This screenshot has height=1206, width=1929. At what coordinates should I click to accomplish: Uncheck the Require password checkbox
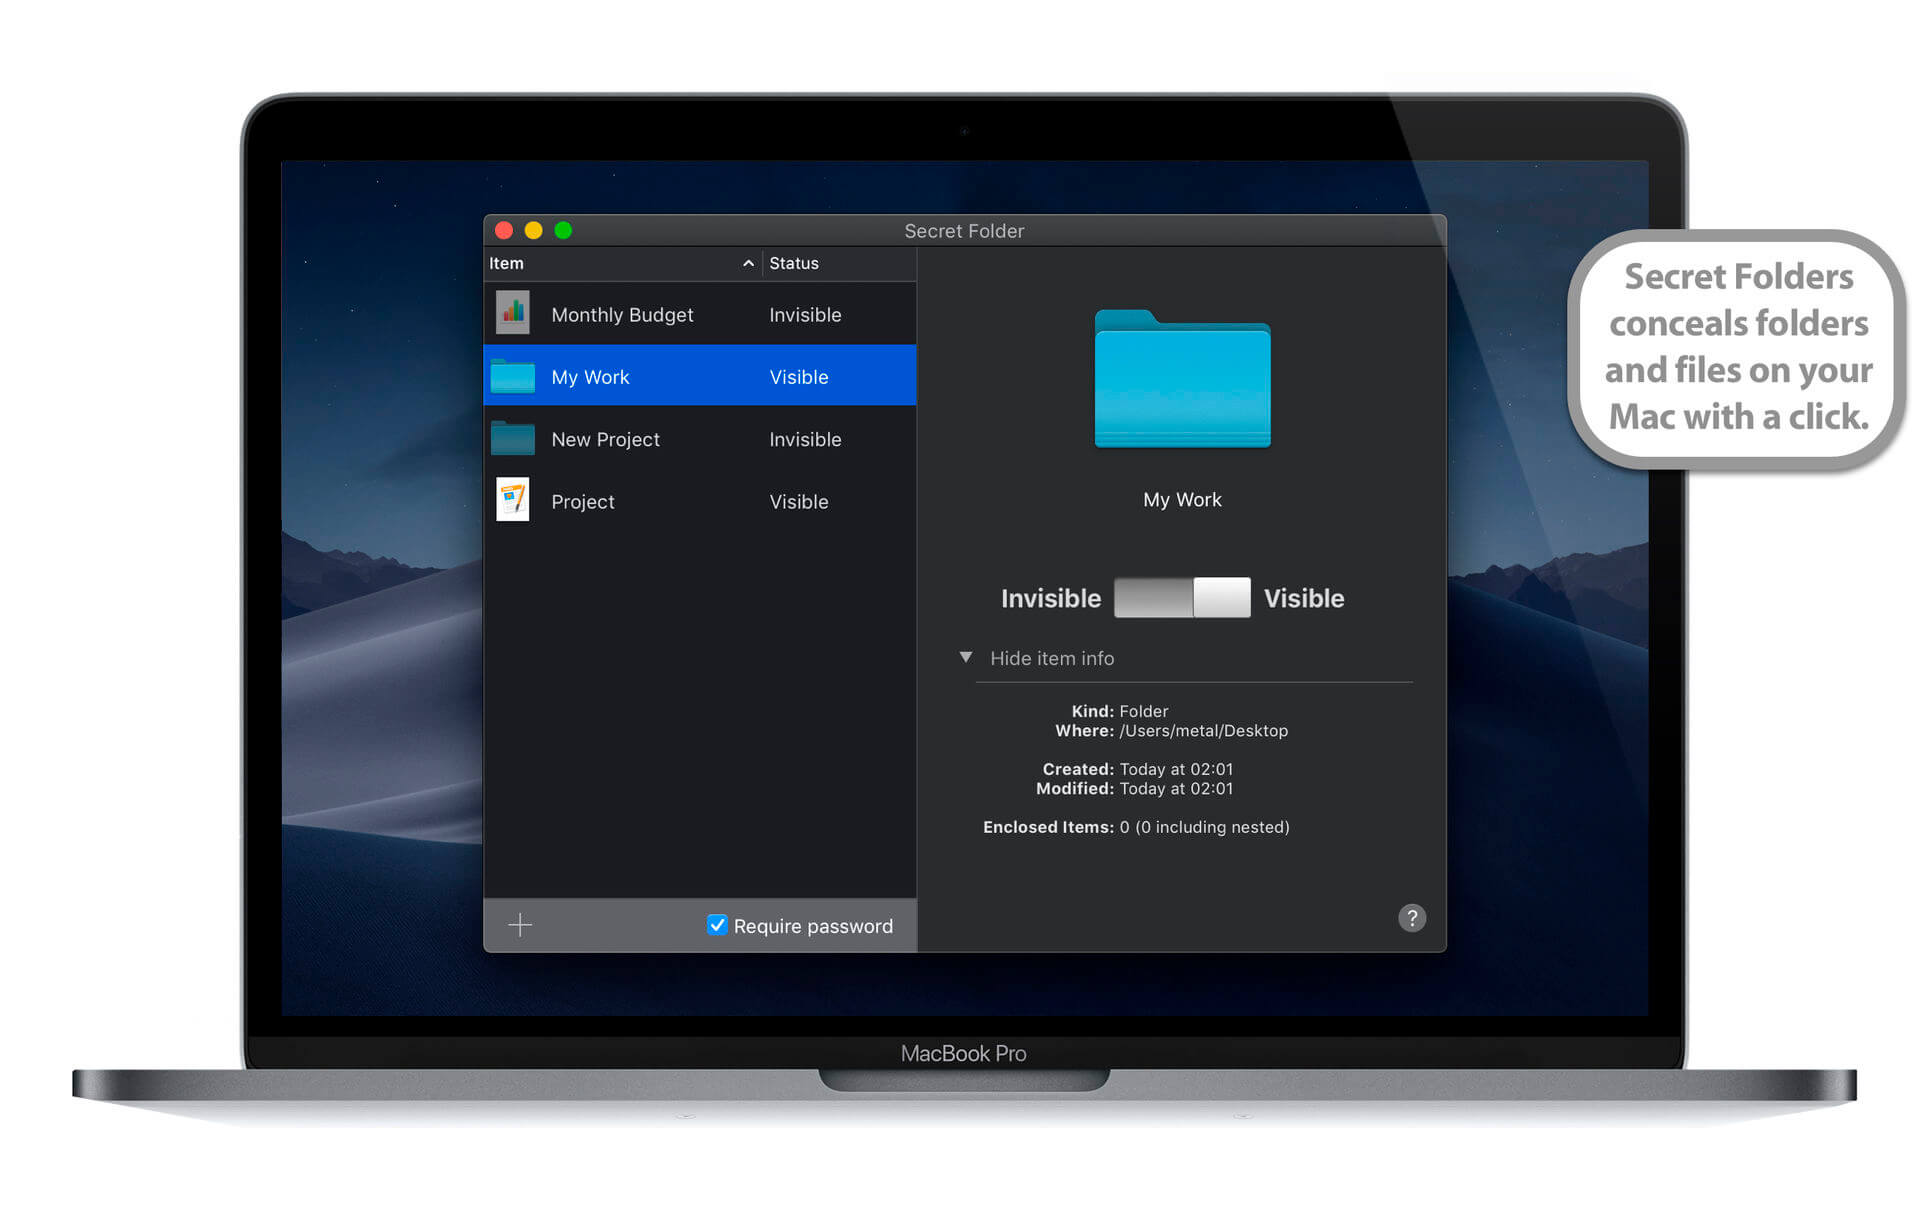[x=717, y=925]
